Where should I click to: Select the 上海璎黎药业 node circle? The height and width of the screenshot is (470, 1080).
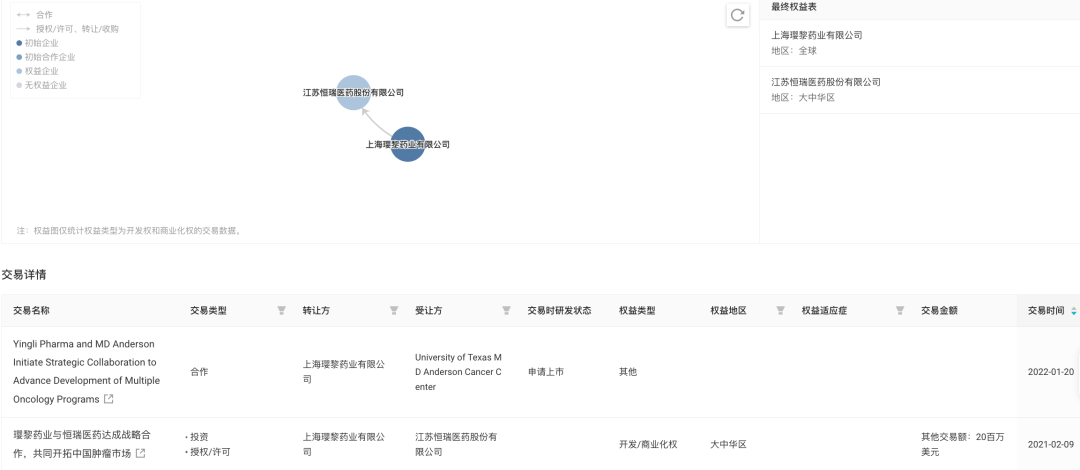pyautogui.click(x=408, y=144)
